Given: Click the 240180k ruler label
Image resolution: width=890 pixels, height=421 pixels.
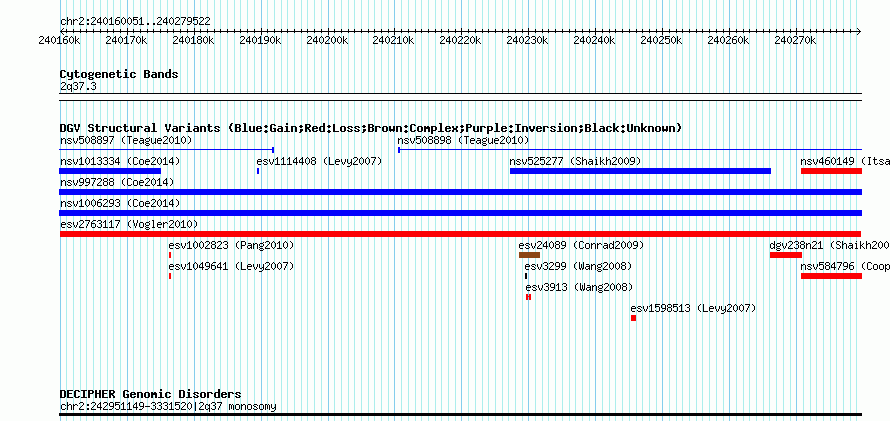Looking at the screenshot, I should coord(193,40).
